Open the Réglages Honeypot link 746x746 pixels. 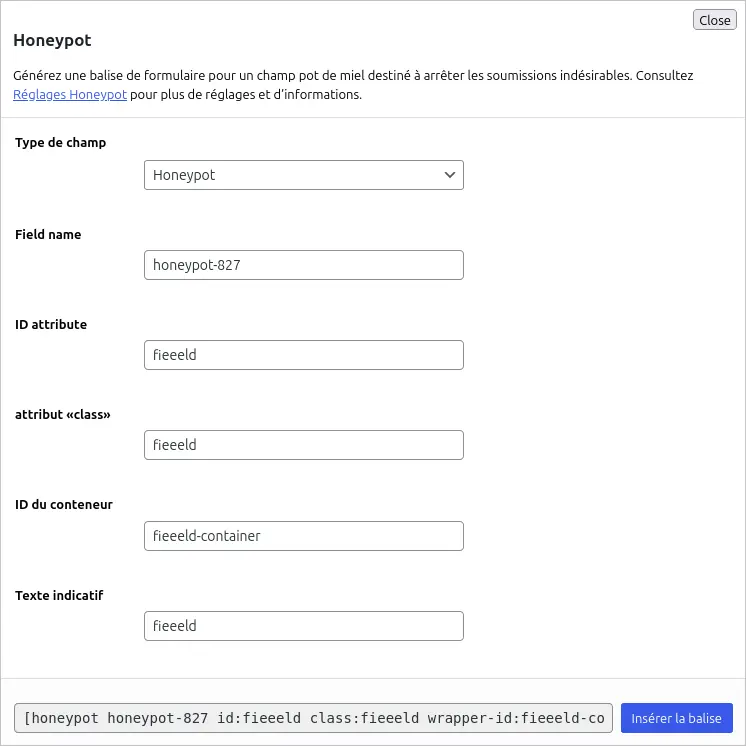point(70,96)
